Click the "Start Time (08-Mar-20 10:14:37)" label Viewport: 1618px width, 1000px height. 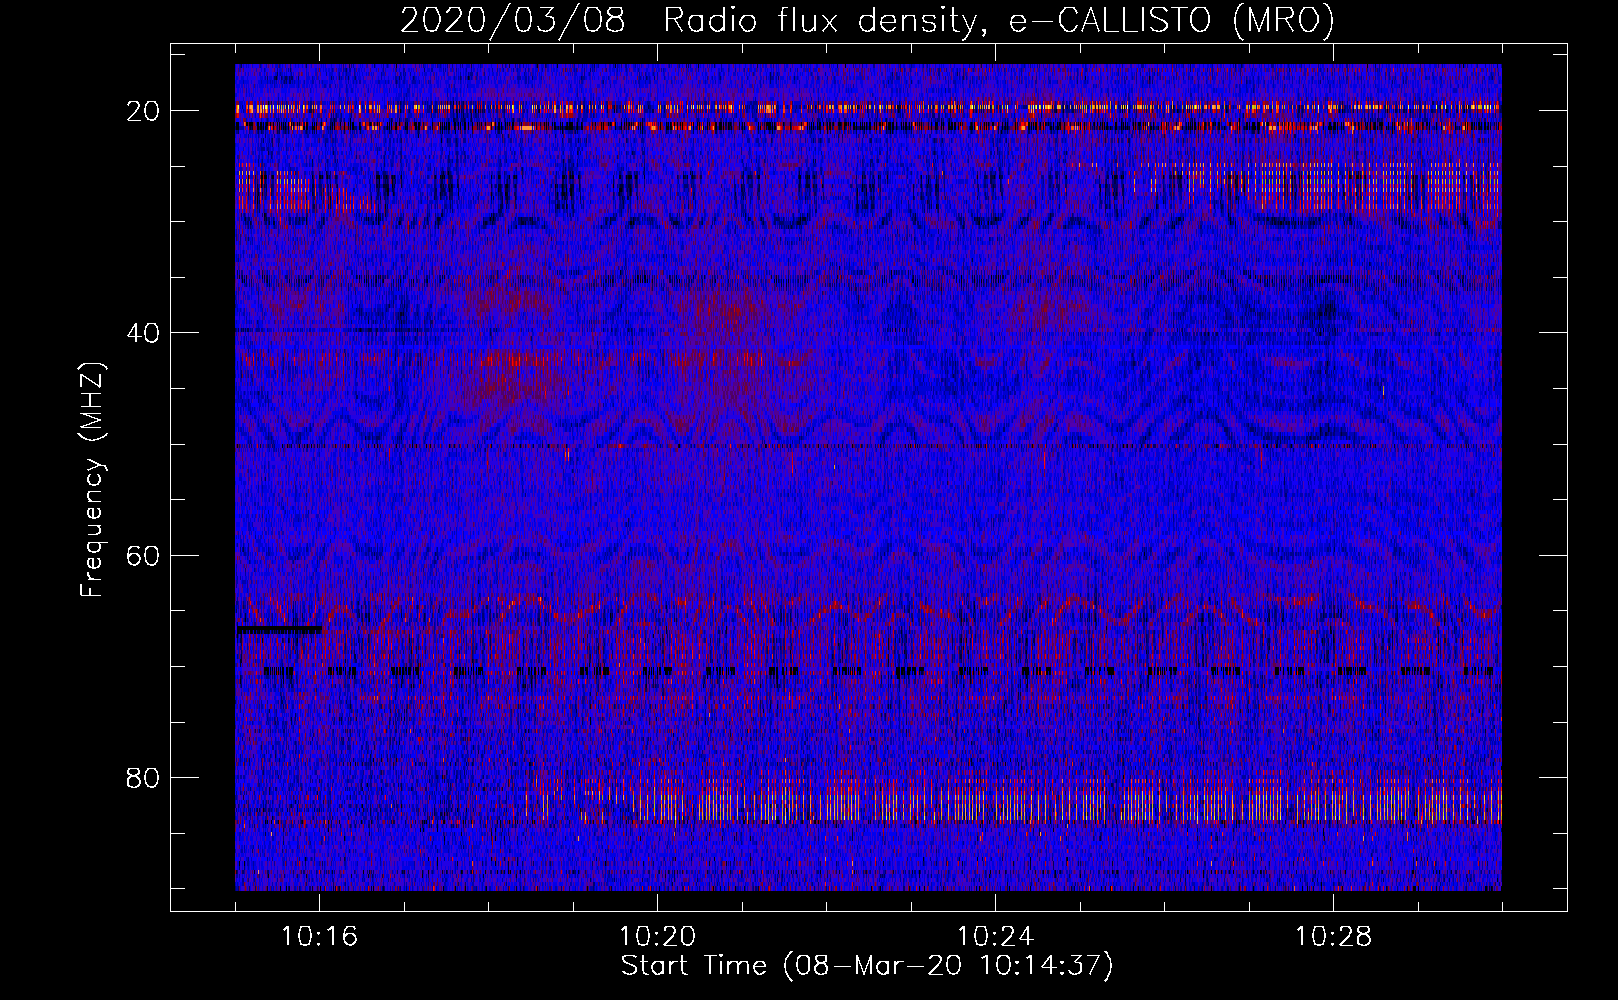tap(867, 966)
